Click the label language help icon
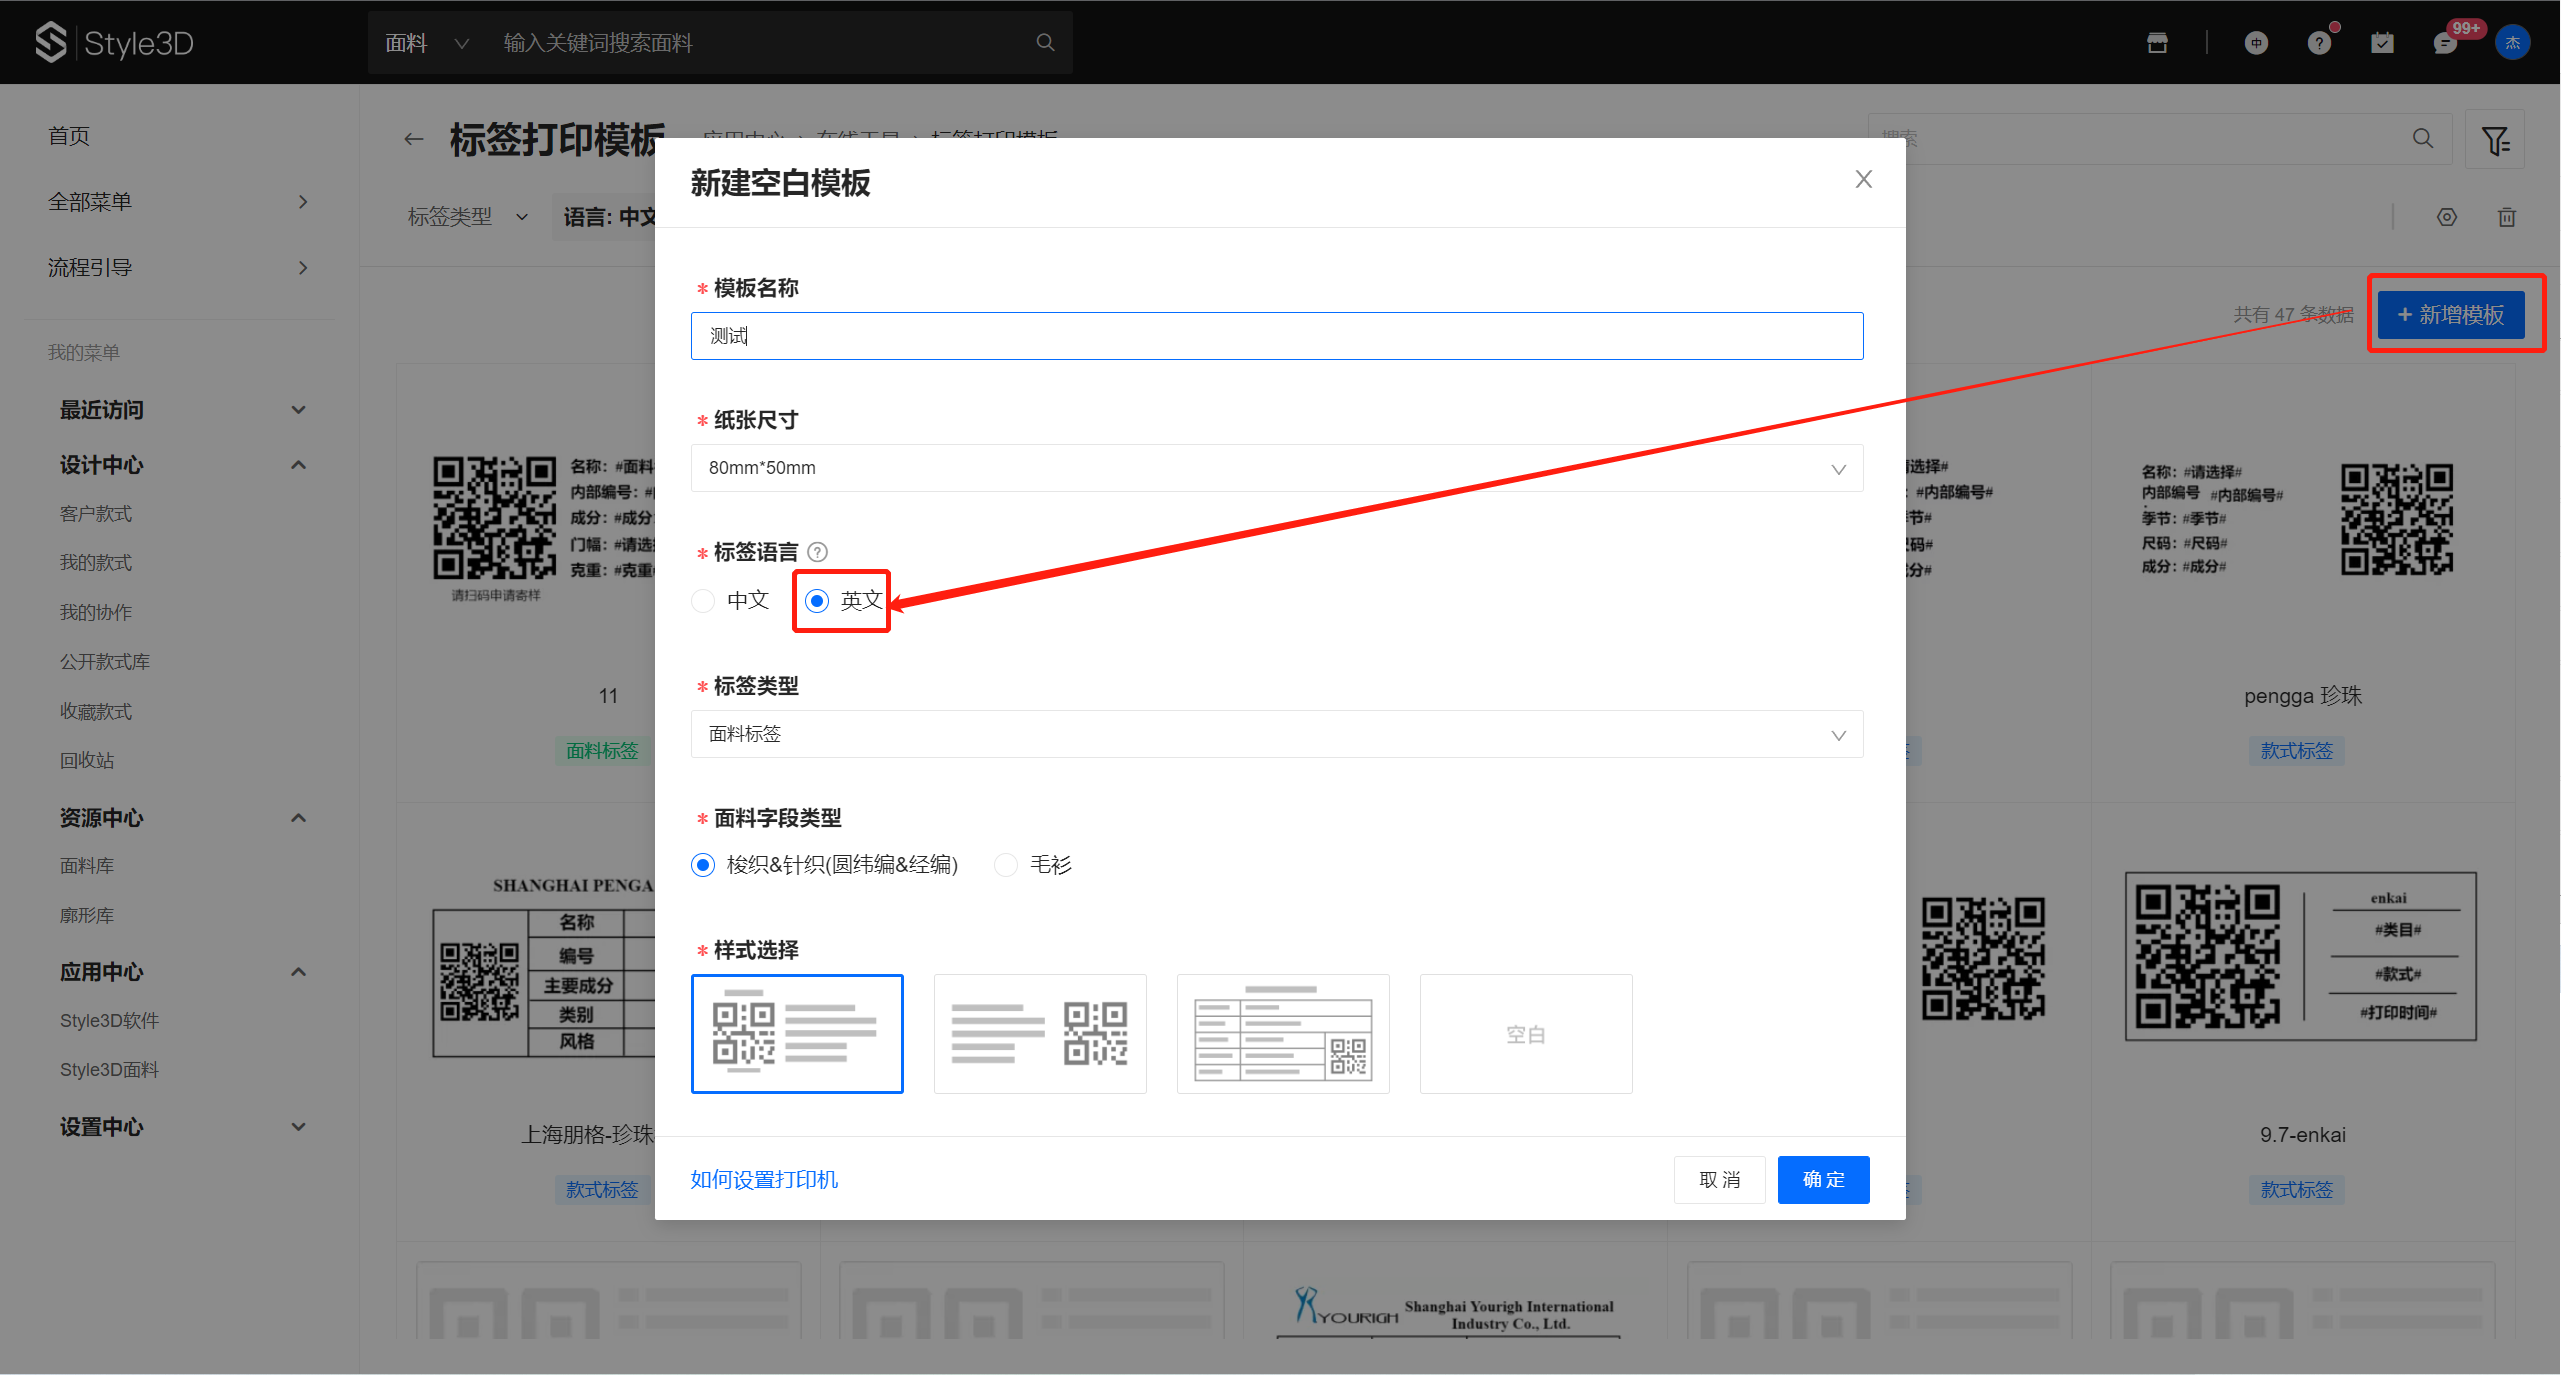Viewport: 2561px width, 1375px height. (x=817, y=552)
